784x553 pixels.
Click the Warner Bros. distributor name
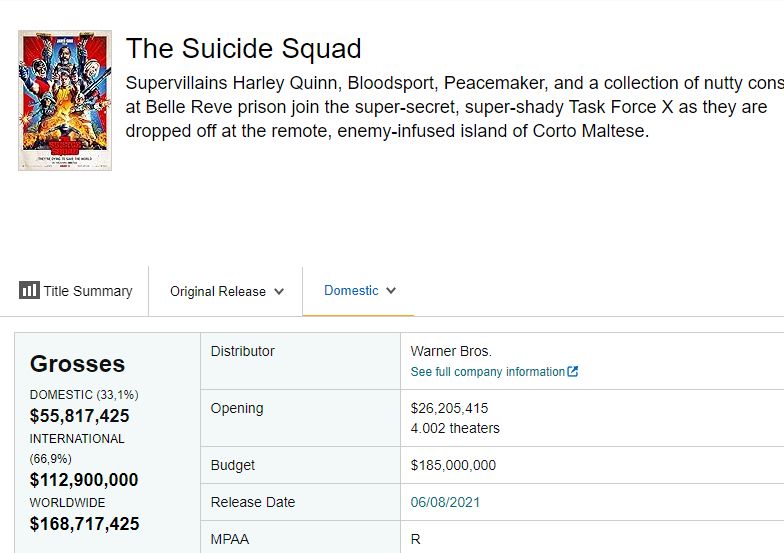[451, 351]
